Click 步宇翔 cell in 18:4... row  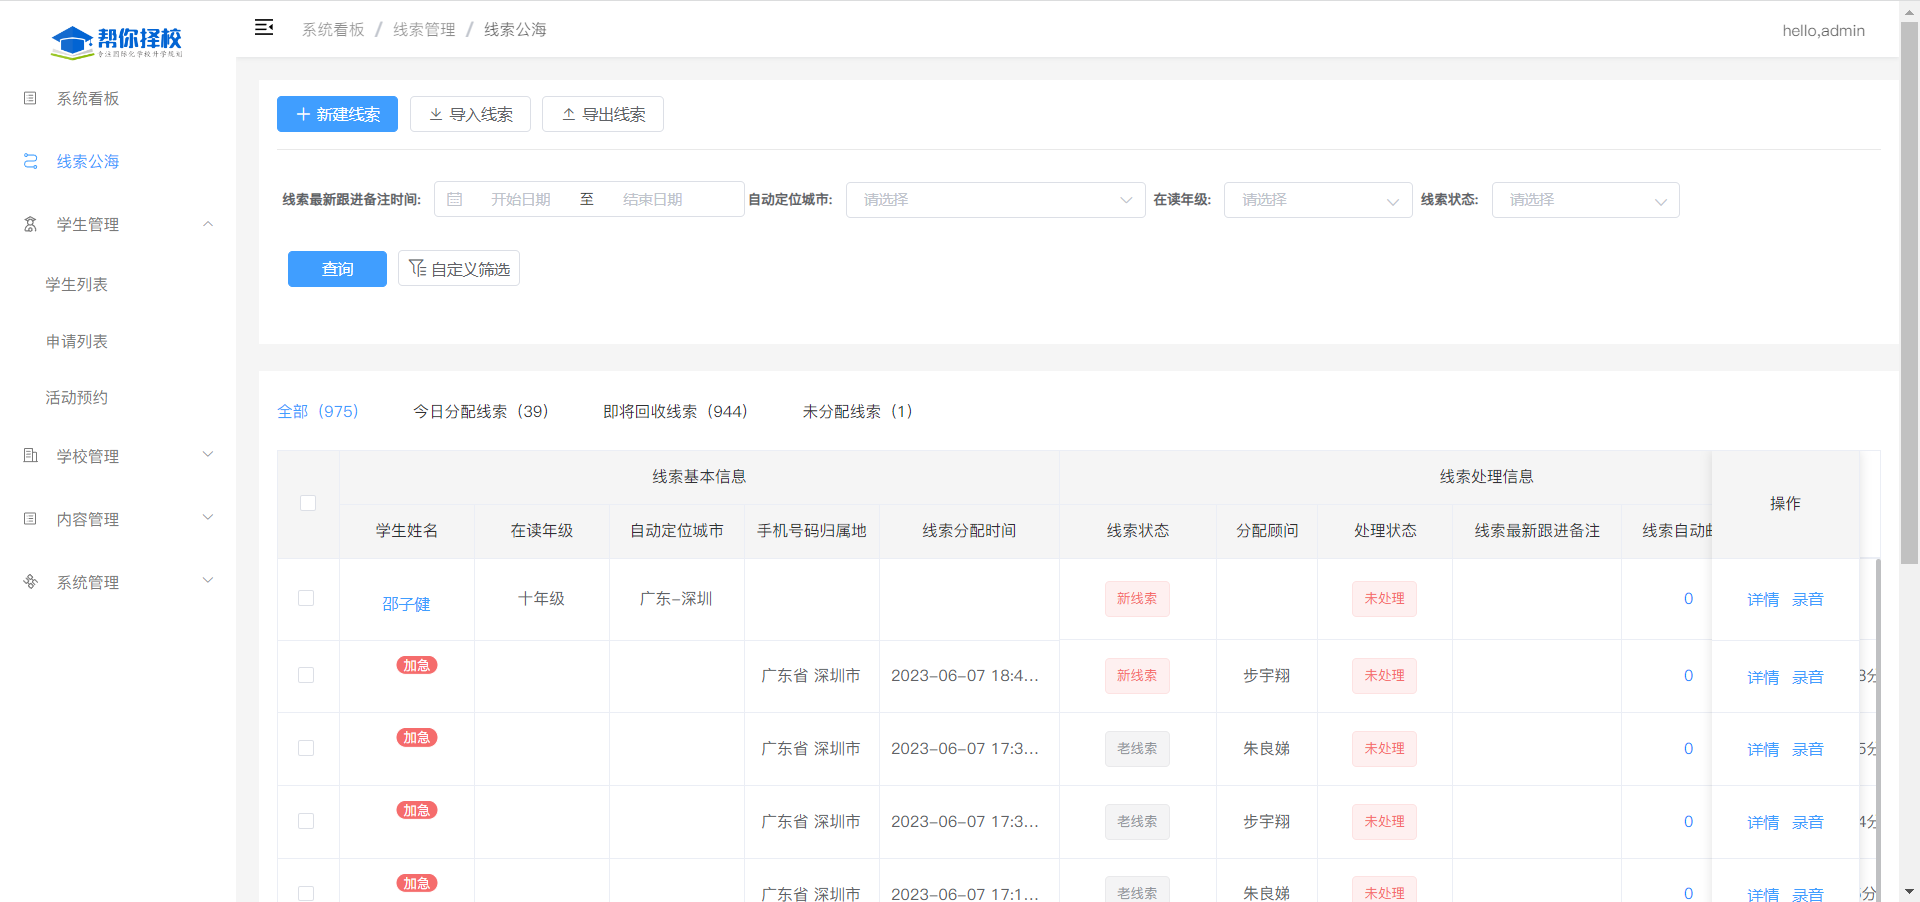click(1267, 676)
